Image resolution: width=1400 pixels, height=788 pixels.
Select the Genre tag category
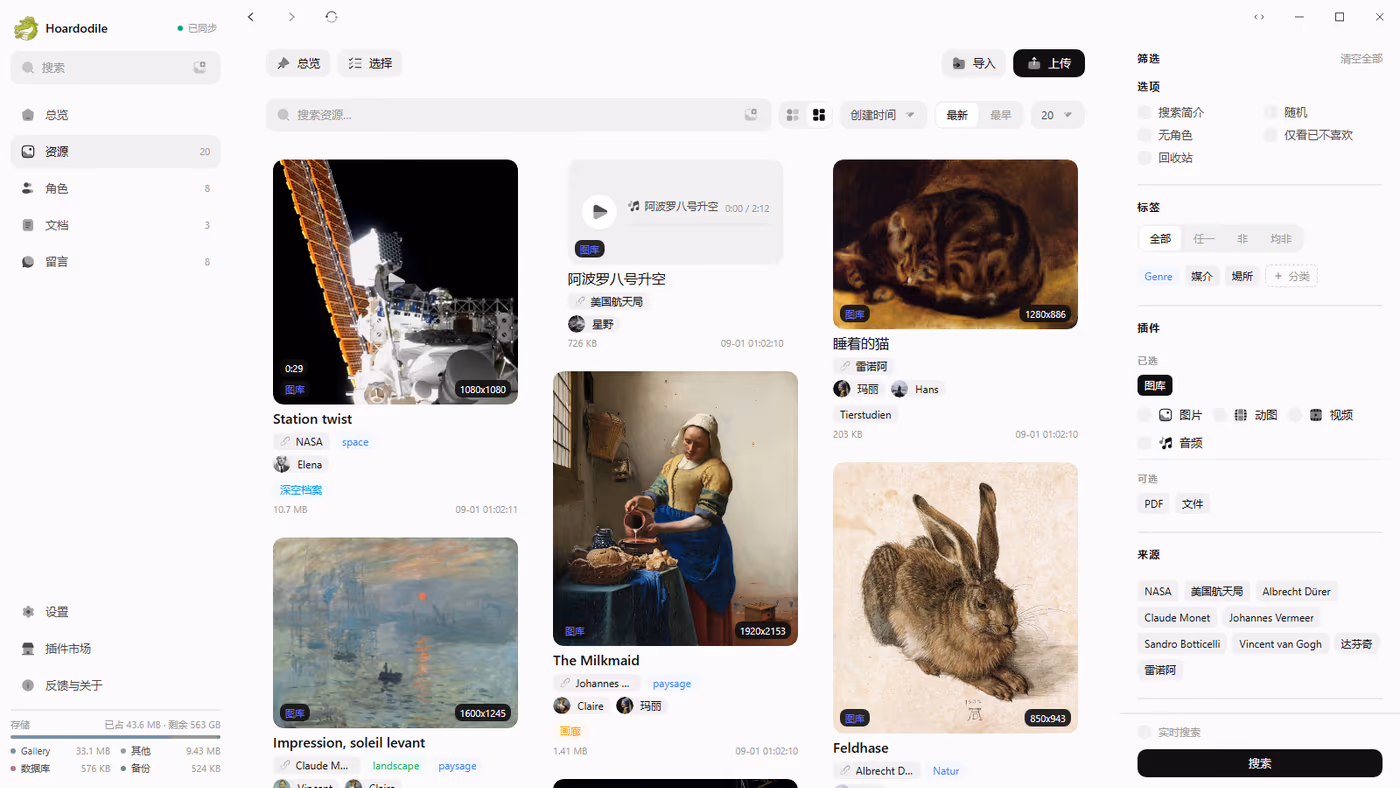pos(1158,276)
